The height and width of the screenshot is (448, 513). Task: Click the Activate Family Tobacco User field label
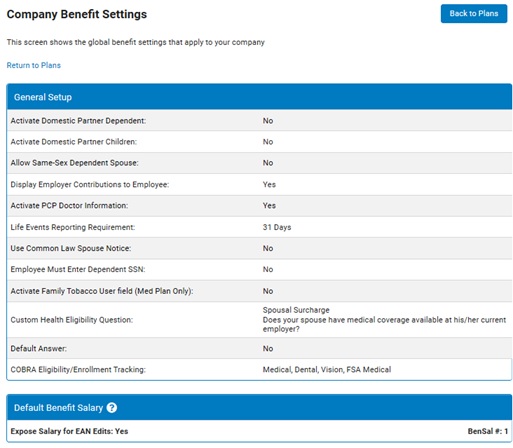pos(102,291)
